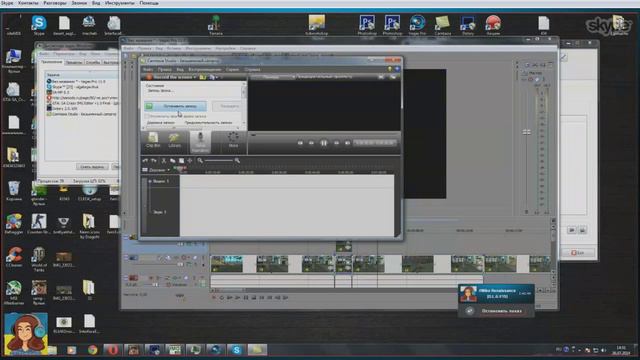This screenshot has width=640, height=360.
Task: Click Camtasia preview seek bar
Action: 324,134
